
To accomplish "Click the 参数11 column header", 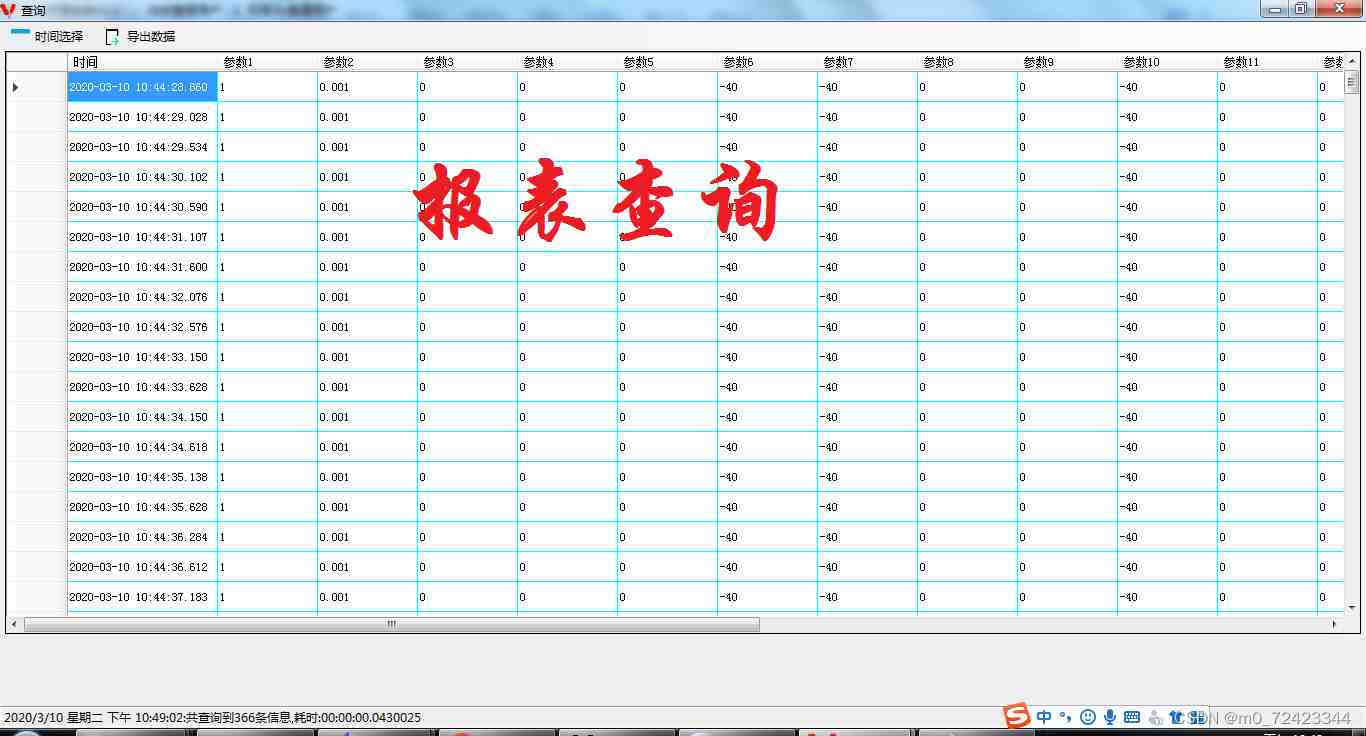I will (x=1267, y=62).
